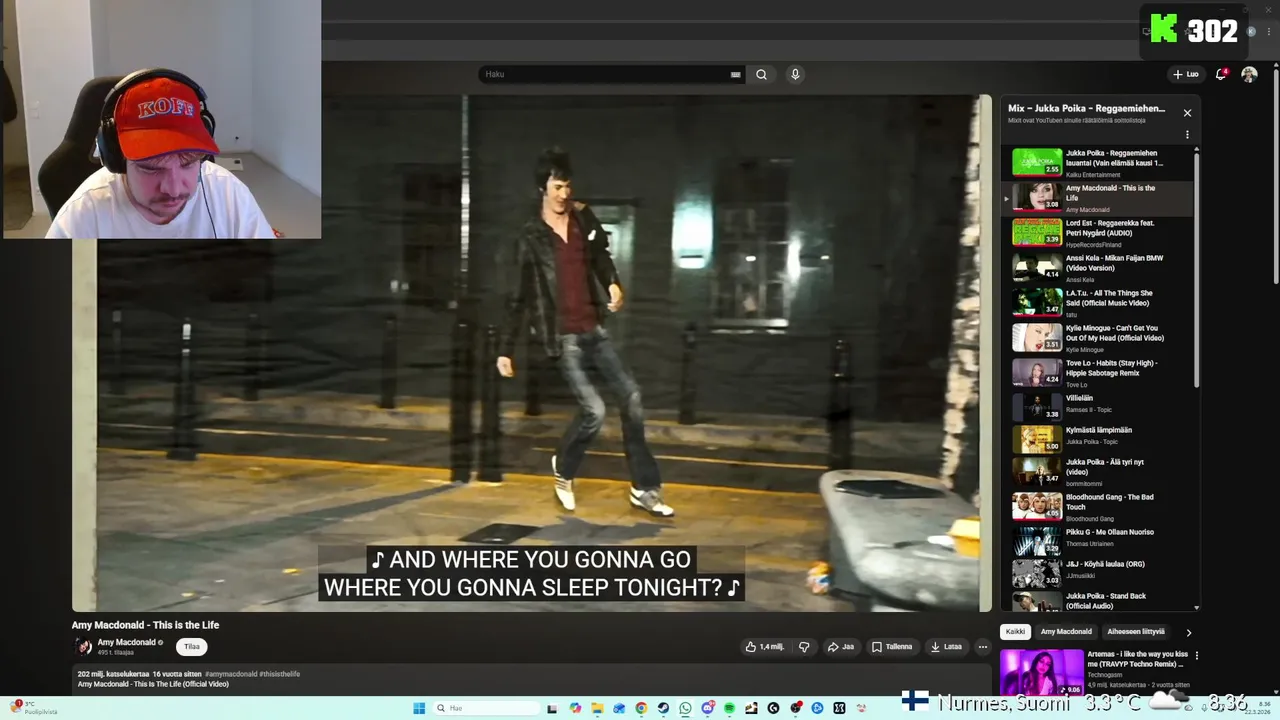Image resolution: width=1280 pixels, height=720 pixels.
Task: Open more actions ellipsis under video
Action: pos(982,647)
